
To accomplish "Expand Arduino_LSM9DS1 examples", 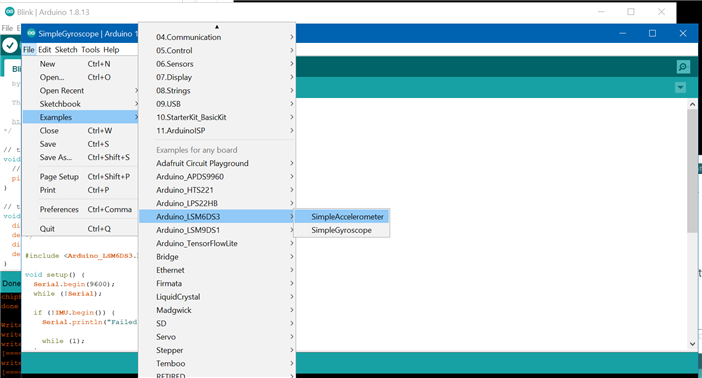I will click(217, 230).
